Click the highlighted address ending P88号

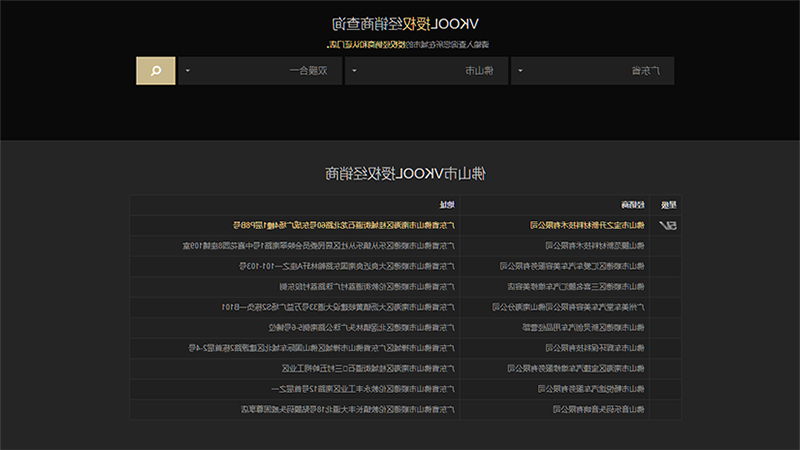[343, 225]
